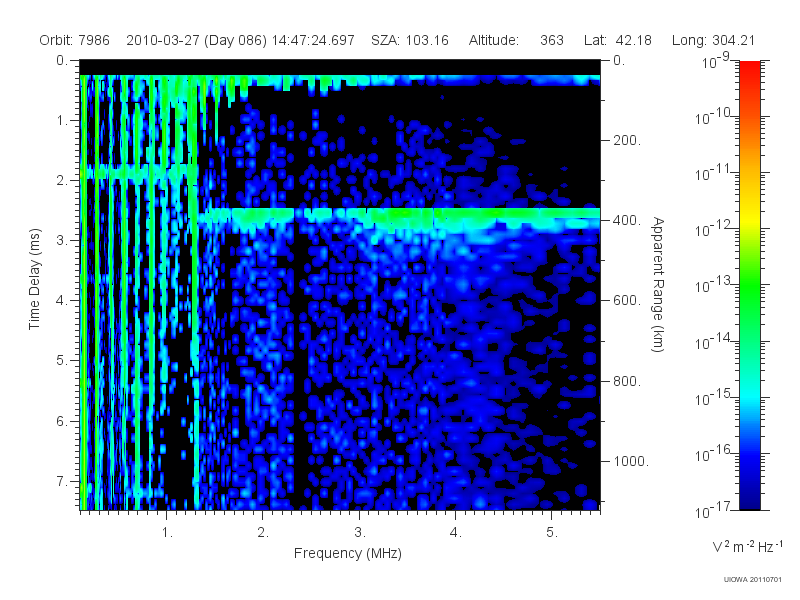Click the short horizontal green band near 1.8 ms

coord(138,172)
